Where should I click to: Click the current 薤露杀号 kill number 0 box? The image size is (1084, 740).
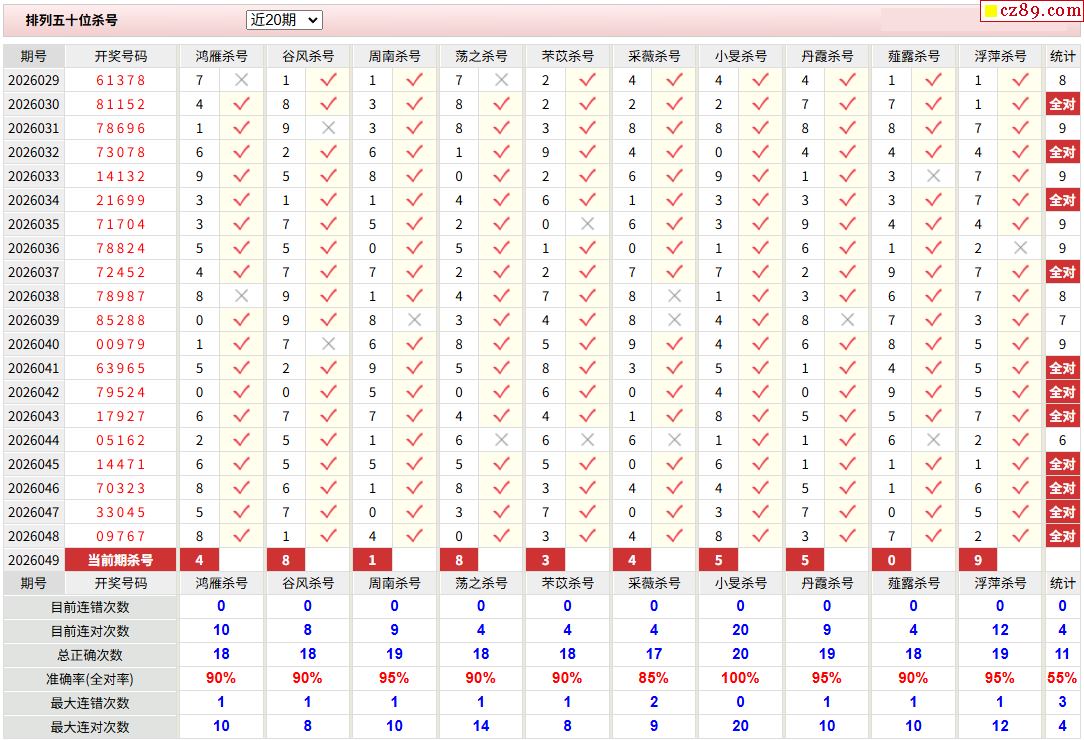(x=892, y=560)
